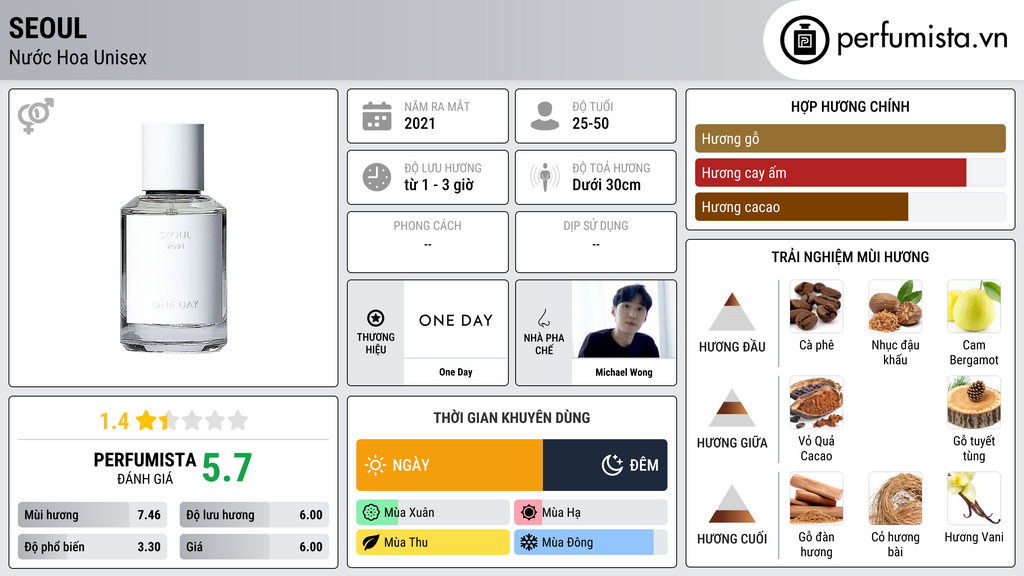Select the Mùa Thu yellow season bar

coord(433,542)
